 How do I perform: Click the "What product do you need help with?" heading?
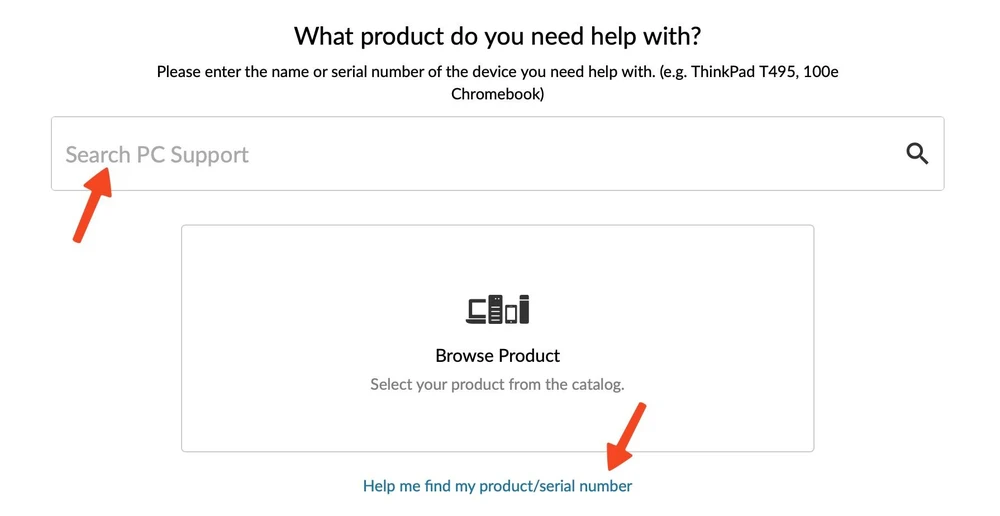tap(497, 37)
